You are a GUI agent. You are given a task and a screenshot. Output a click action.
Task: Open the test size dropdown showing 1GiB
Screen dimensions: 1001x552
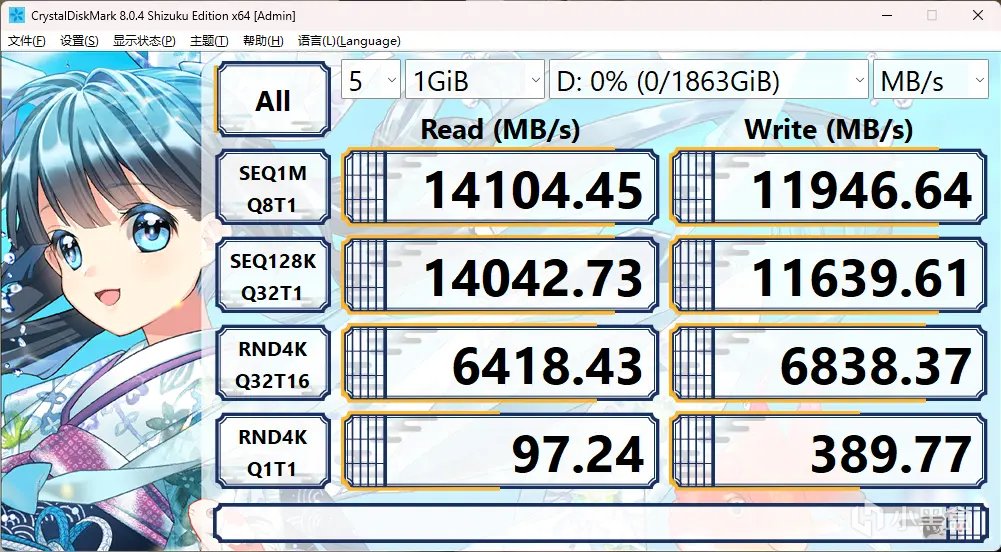click(x=475, y=80)
